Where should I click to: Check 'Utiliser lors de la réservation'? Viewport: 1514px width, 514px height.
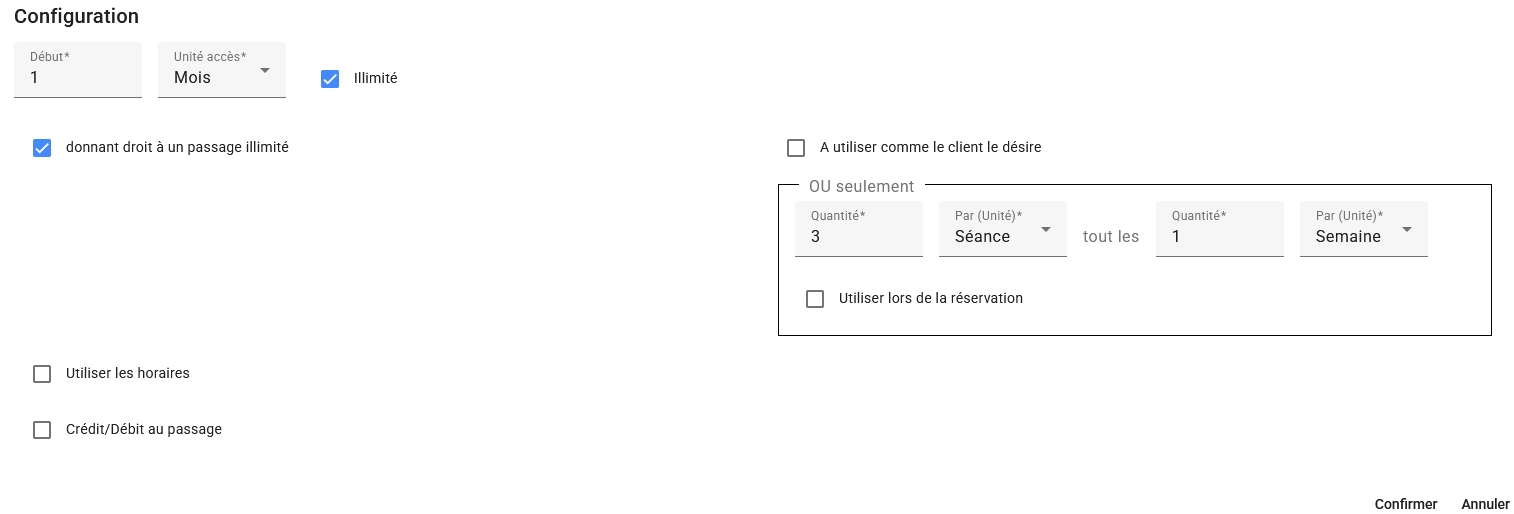coord(815,299)
